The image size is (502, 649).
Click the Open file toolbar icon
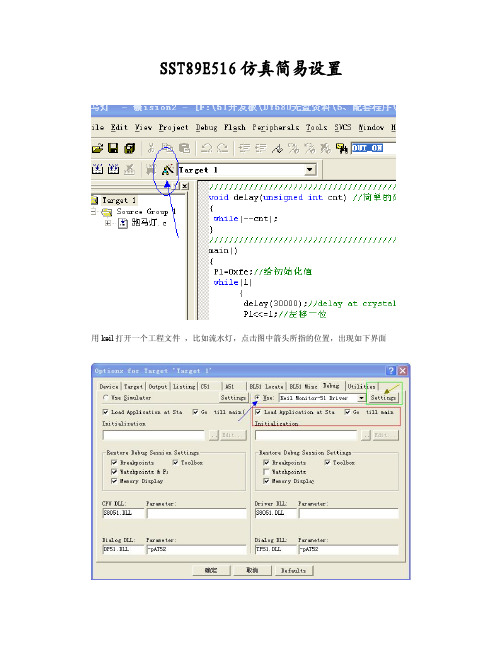[97, 148]
